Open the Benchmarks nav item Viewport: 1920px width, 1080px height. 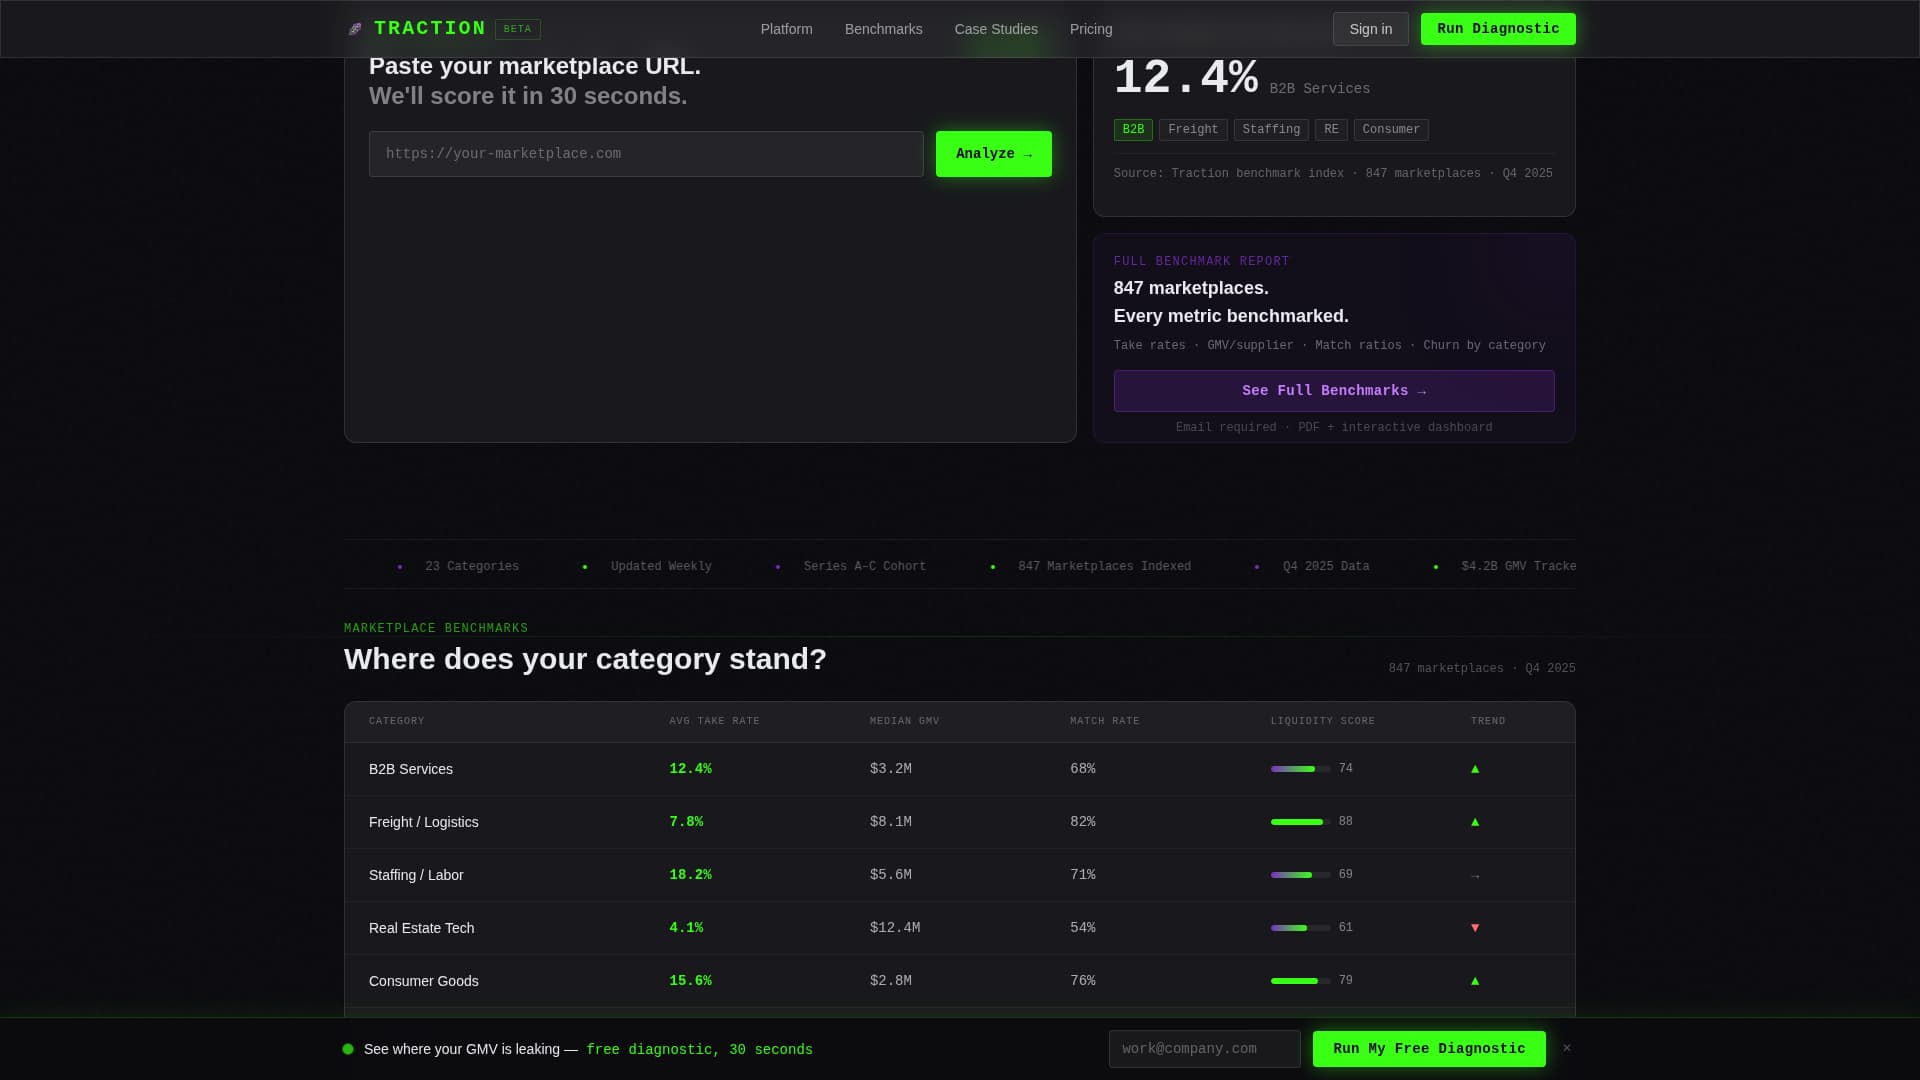pos(883,29)
